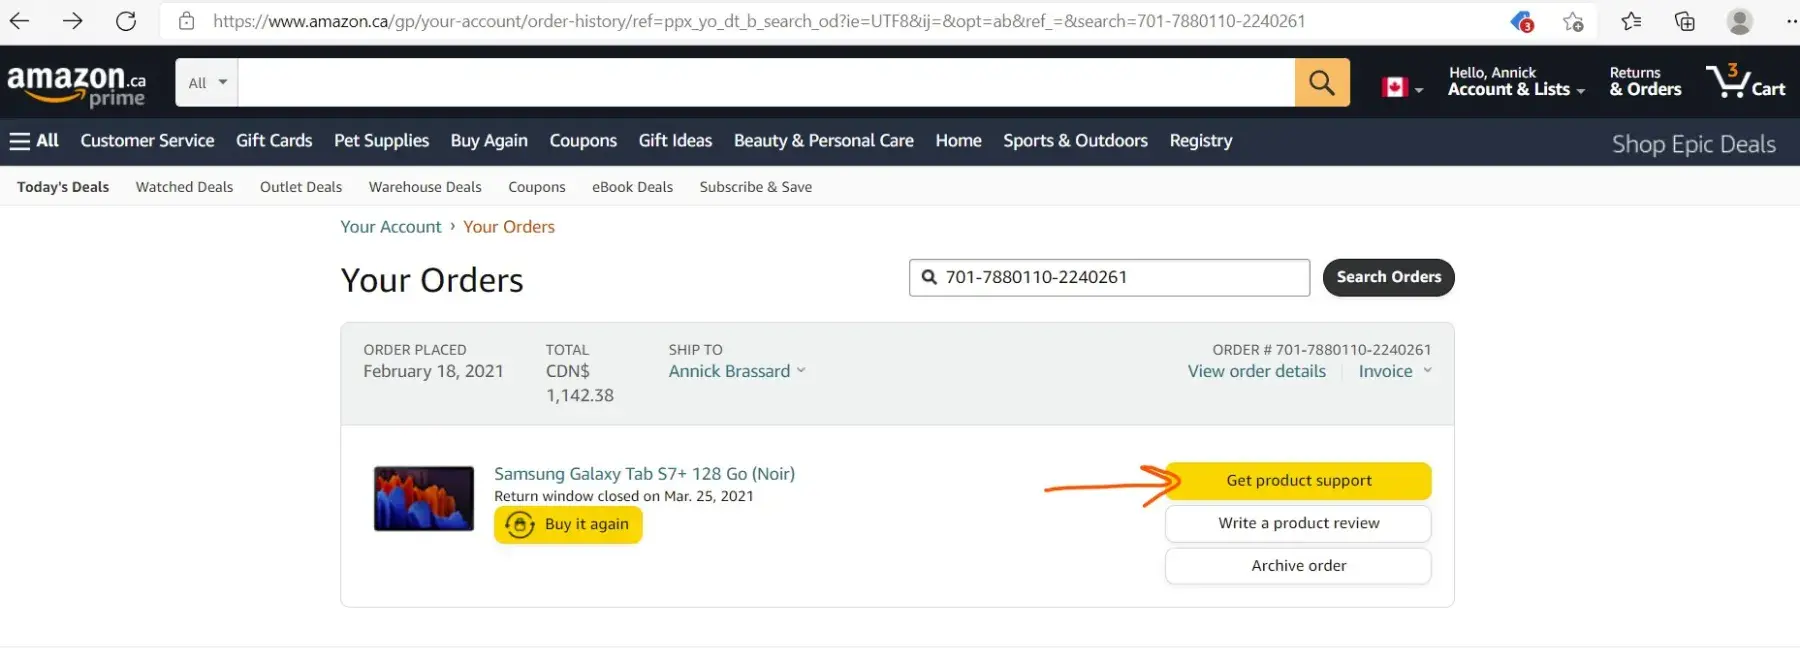1800x661 pixels.
Task: Open Shop Epic Deals promo link
Action: [1693, 144]
